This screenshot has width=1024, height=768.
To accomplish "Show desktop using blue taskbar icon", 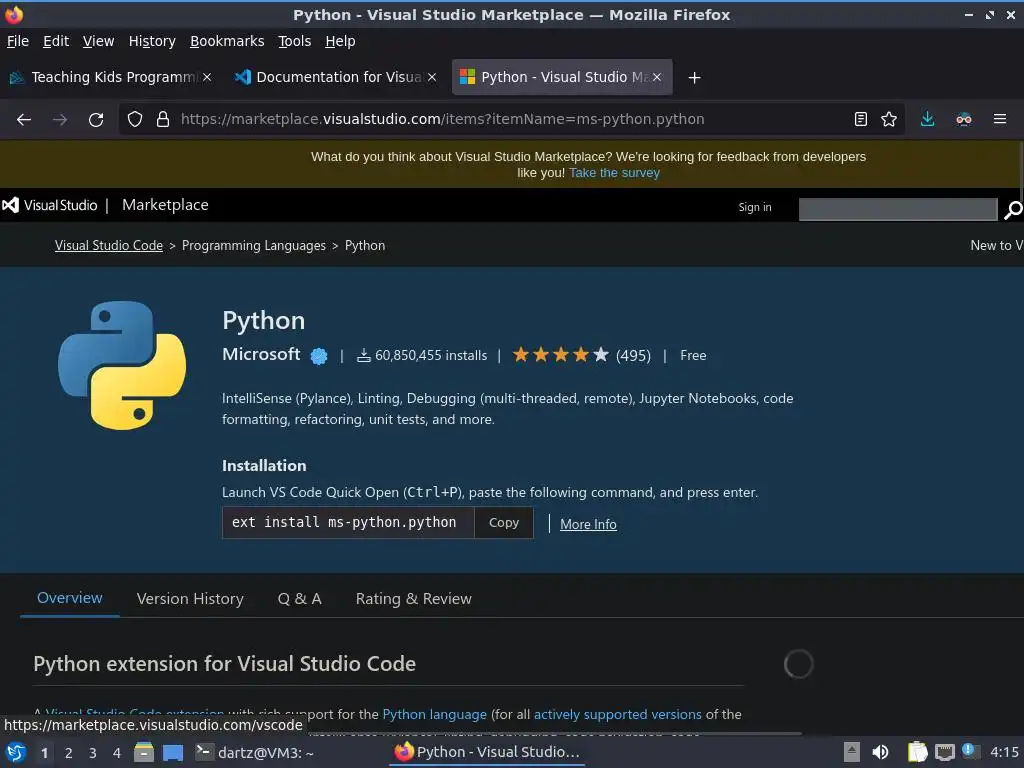I will point(173,753).
